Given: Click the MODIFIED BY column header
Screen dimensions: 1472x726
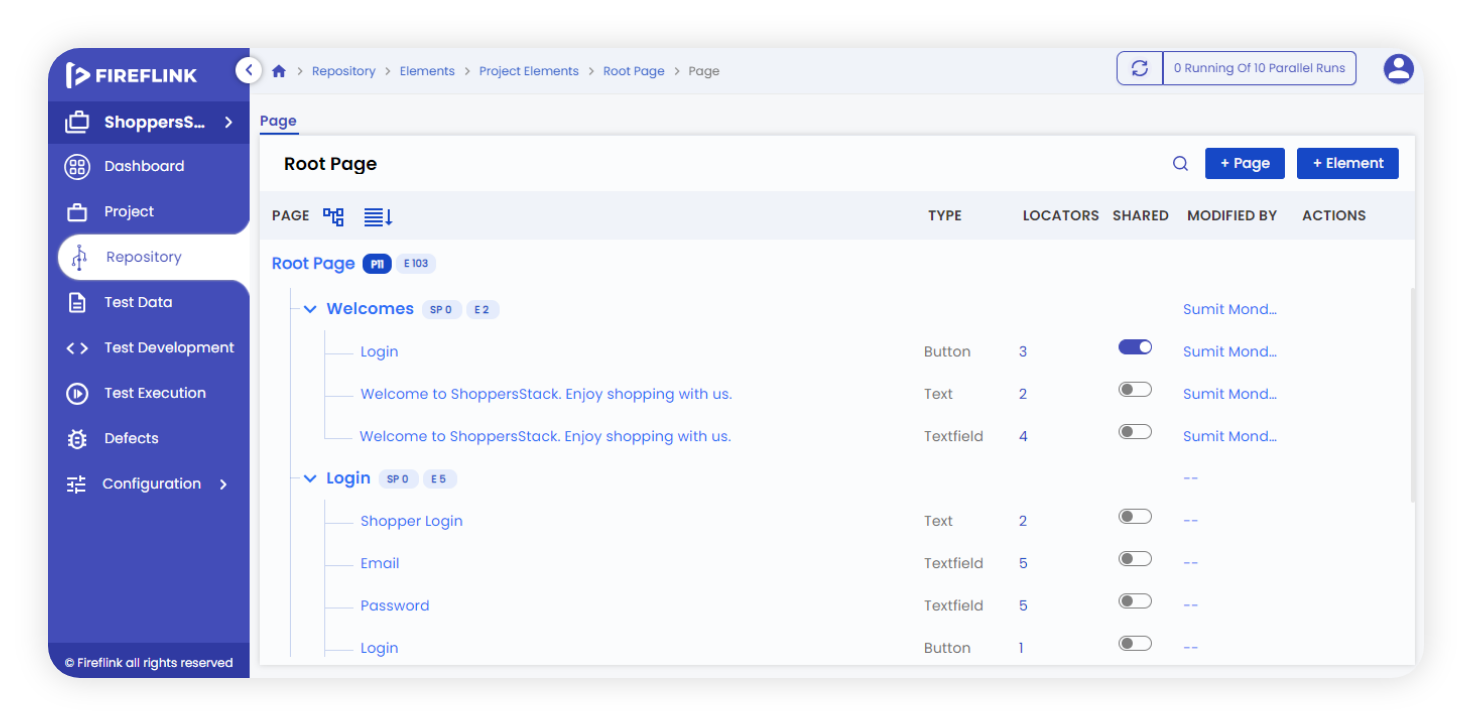Looking at the screenshot, I should pyautogui.click(x=1232, y=216).
